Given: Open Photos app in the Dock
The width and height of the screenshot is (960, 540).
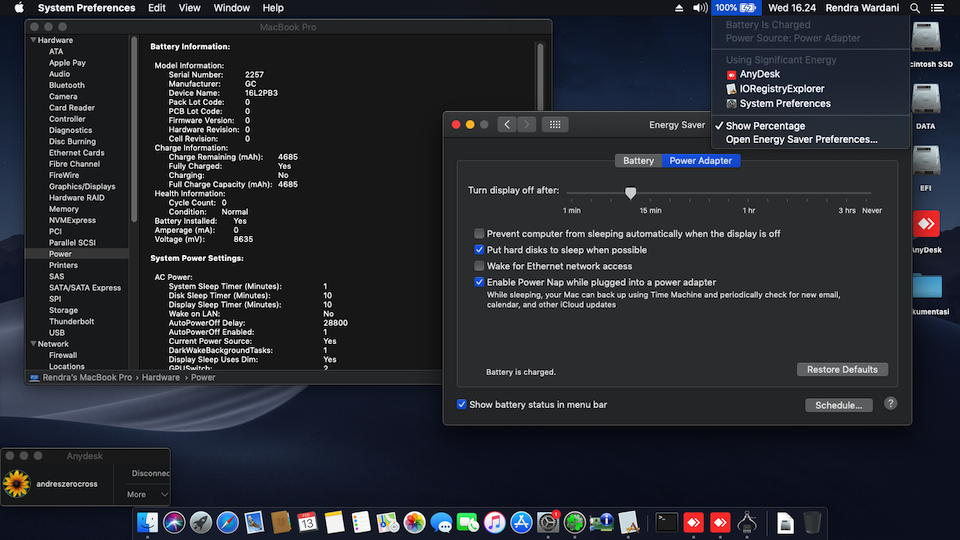Looking at the screenshot, I should (x=414, y=522).
